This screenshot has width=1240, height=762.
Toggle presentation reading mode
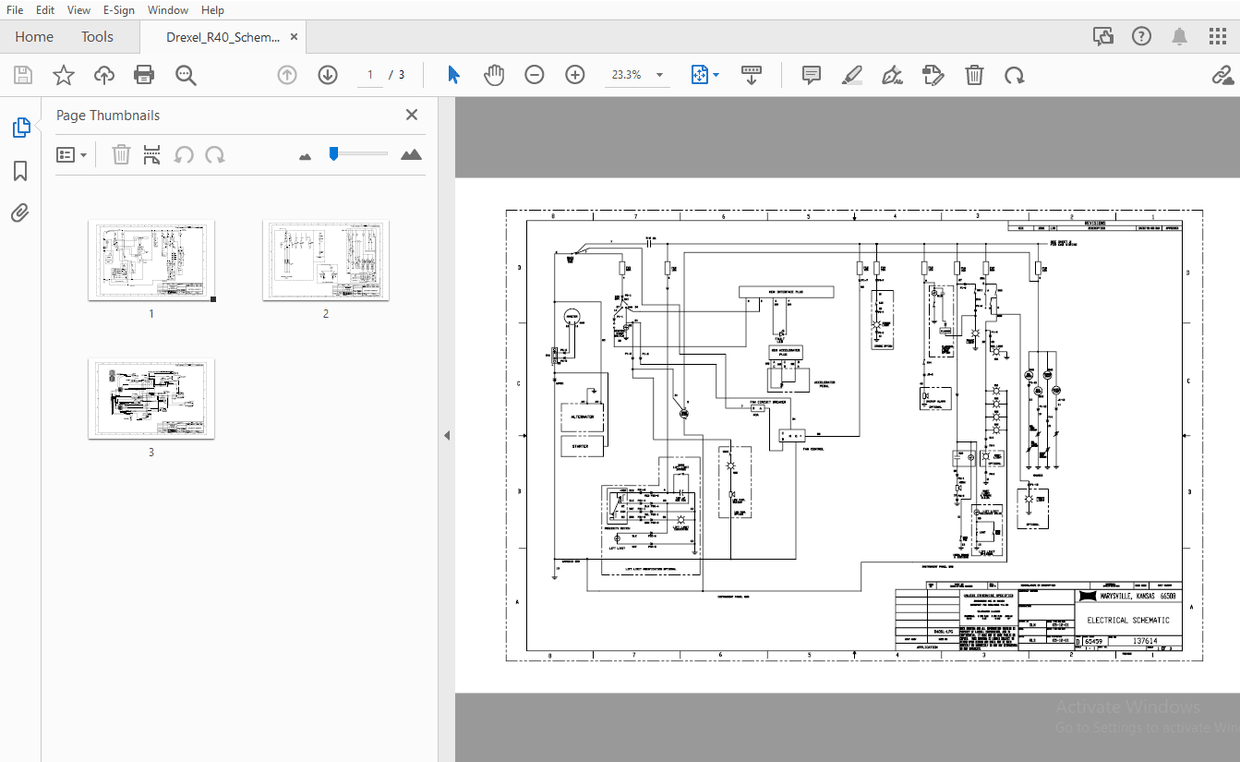tap(751, 74)
